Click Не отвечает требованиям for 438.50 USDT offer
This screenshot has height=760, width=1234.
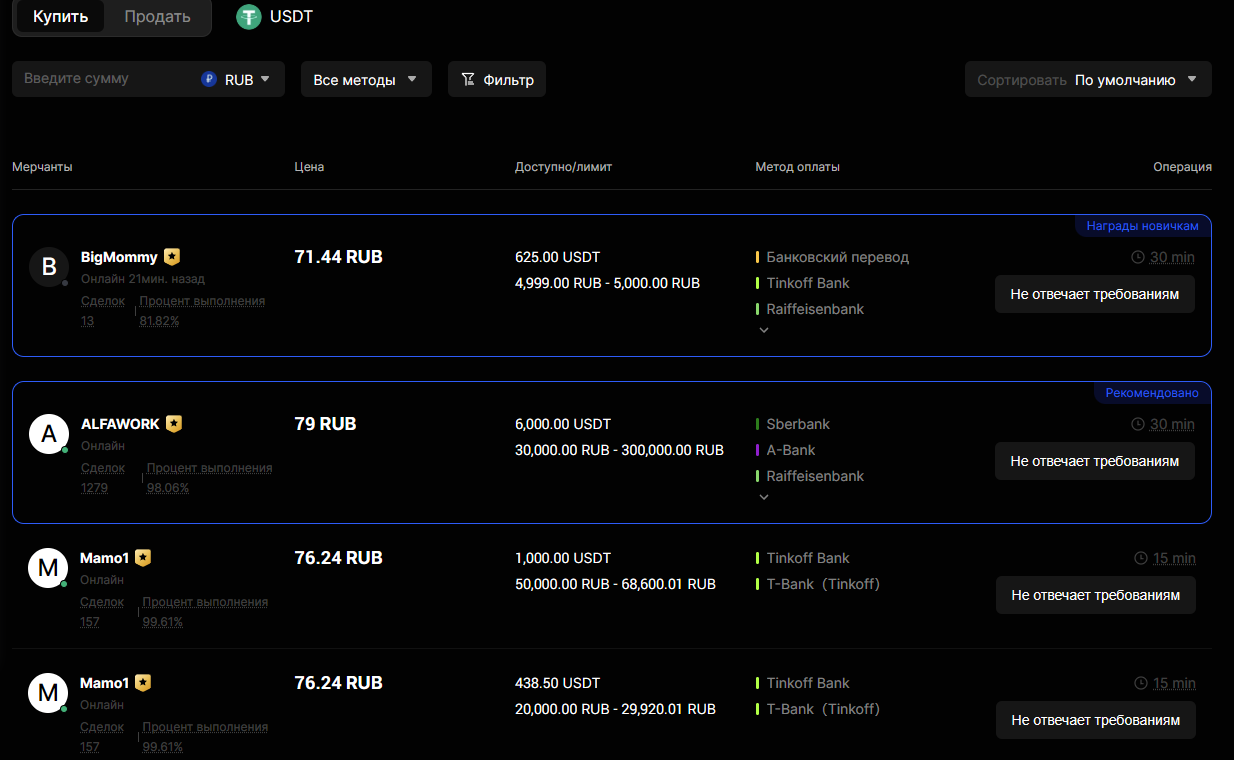point(1096,720)
